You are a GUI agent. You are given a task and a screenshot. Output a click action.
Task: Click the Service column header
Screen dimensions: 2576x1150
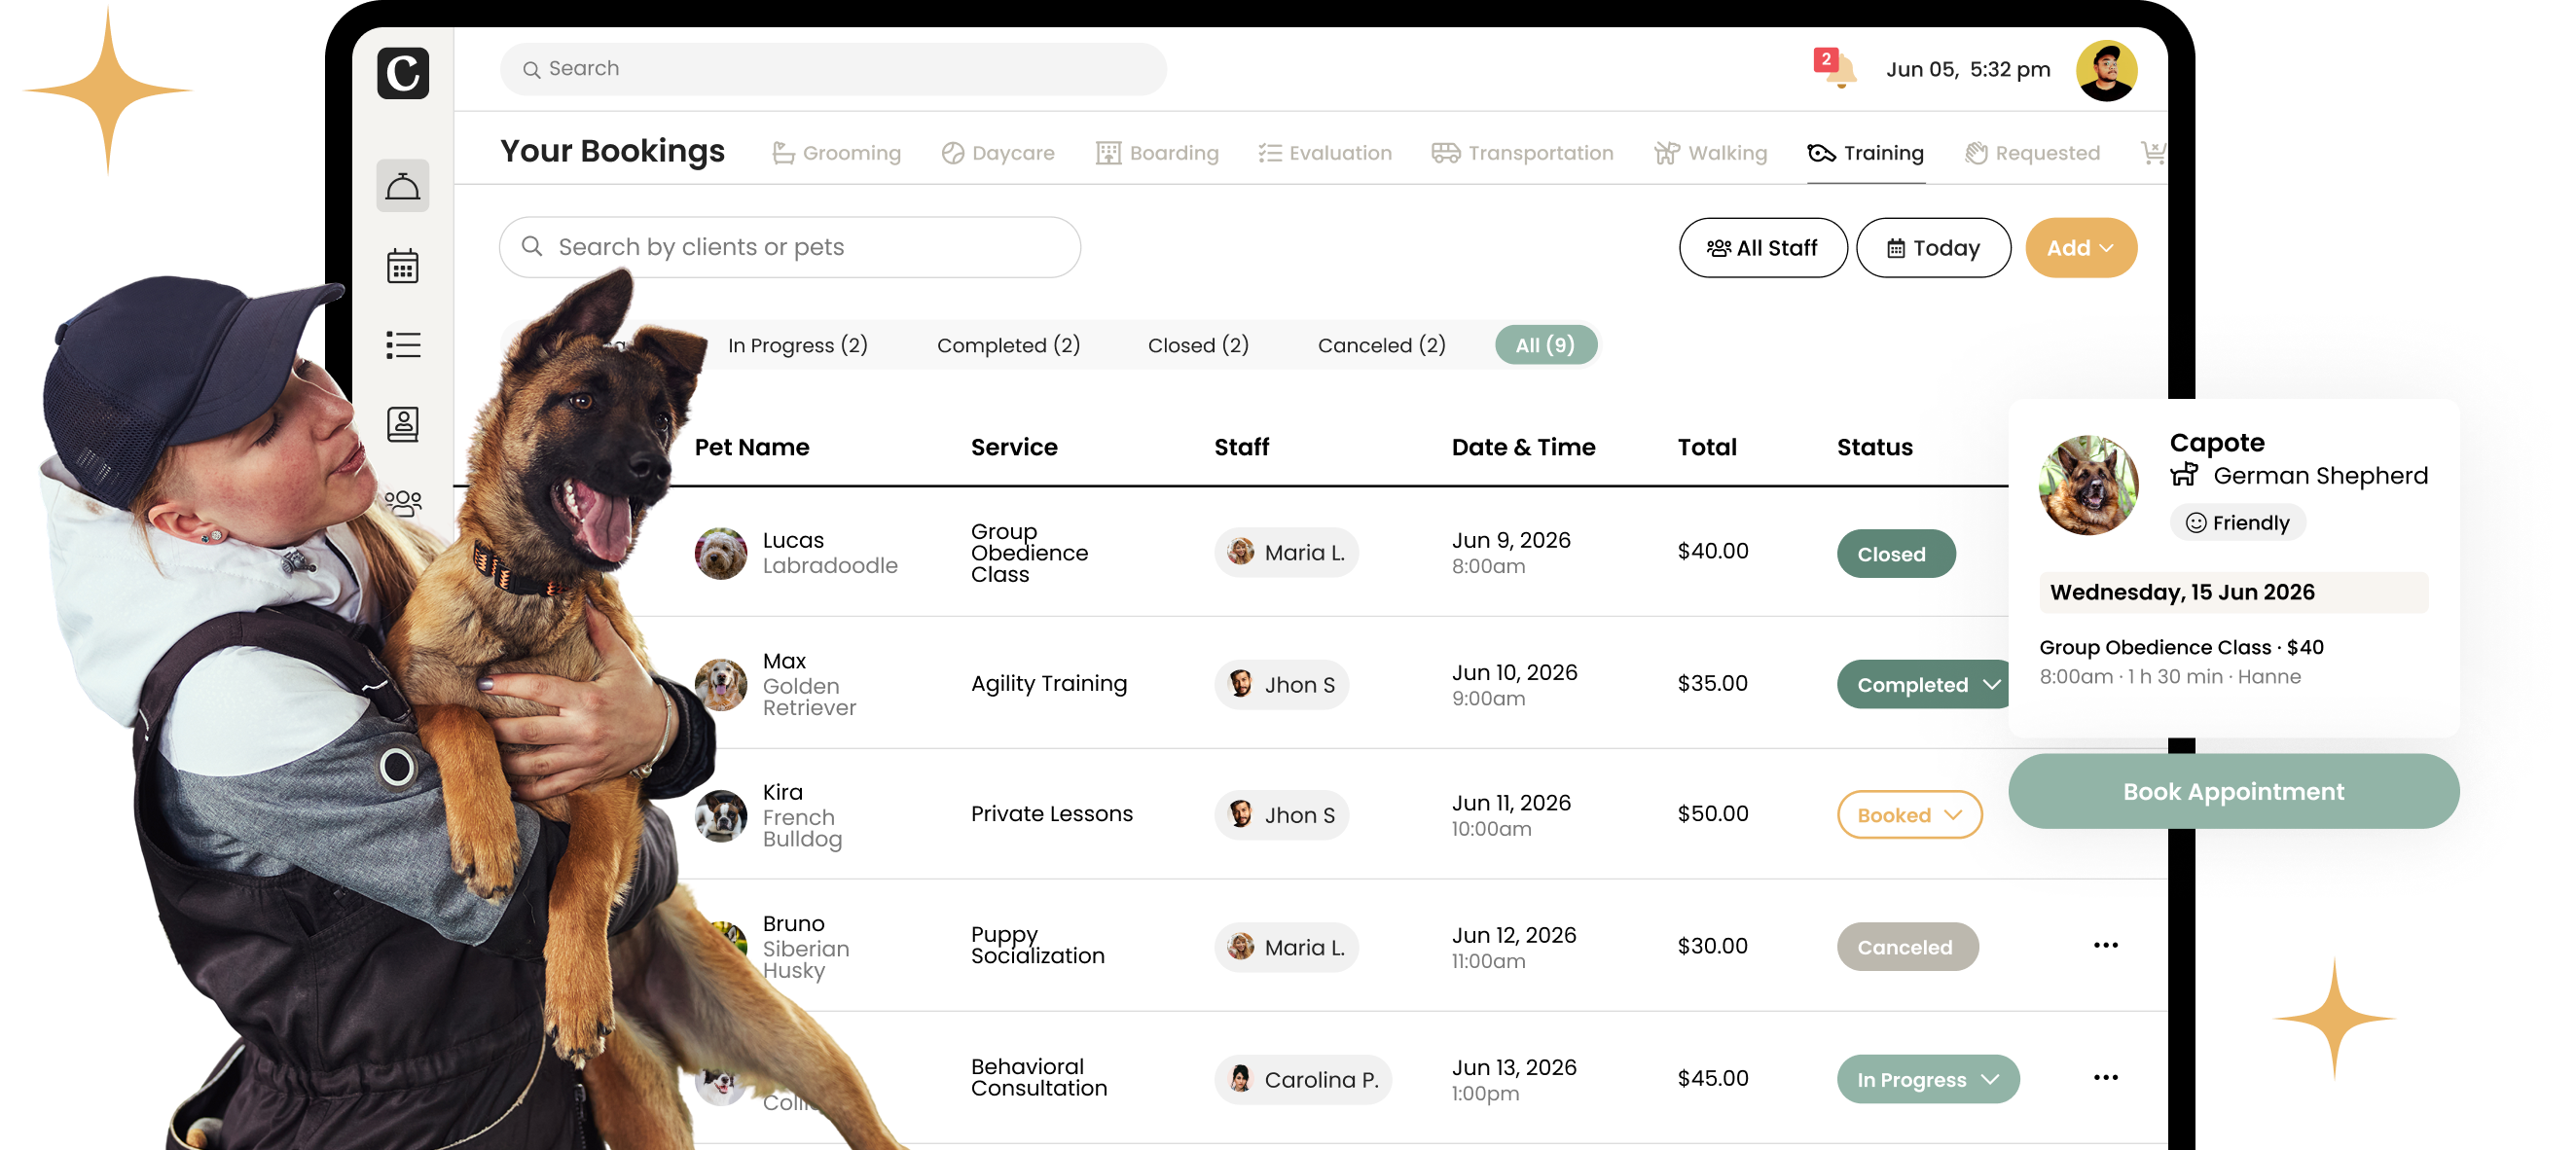coord(1014,447)
